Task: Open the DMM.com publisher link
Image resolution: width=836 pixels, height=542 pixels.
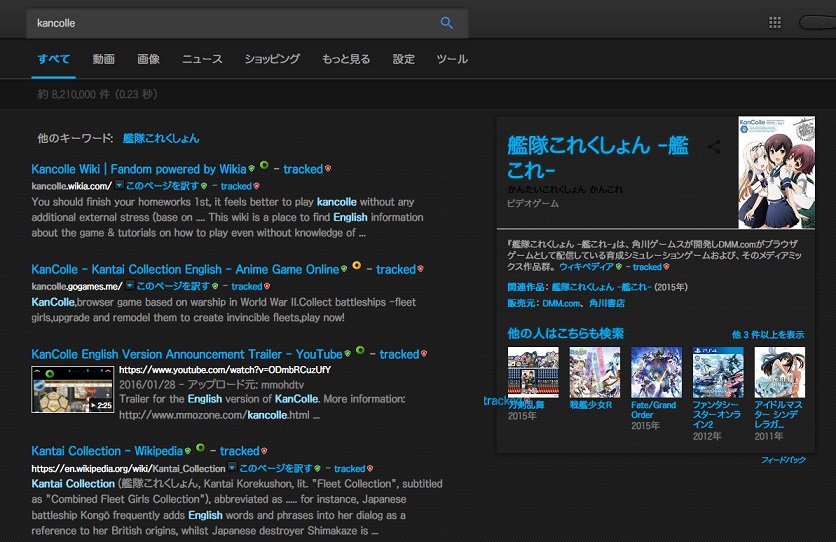Action: [x=561, y=303]
